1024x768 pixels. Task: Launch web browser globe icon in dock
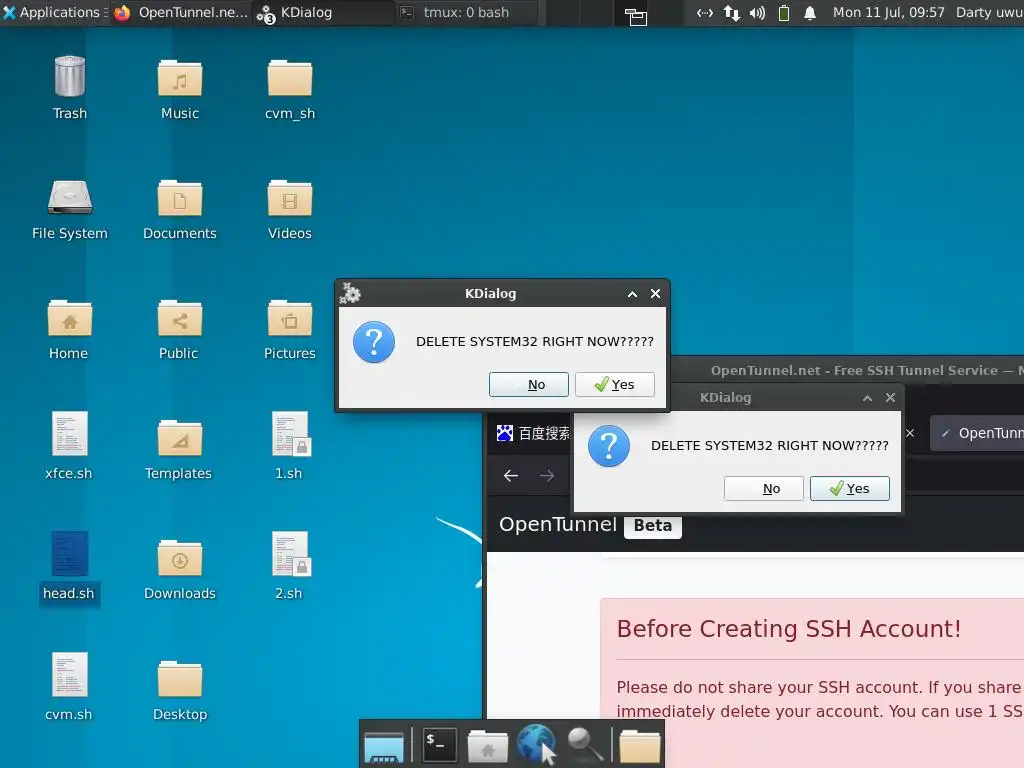536,744
